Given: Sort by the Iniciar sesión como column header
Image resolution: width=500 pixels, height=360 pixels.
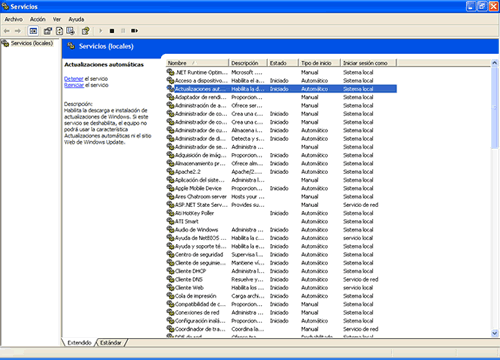Looking at the screenshot, I should click(x=369, y=63).
